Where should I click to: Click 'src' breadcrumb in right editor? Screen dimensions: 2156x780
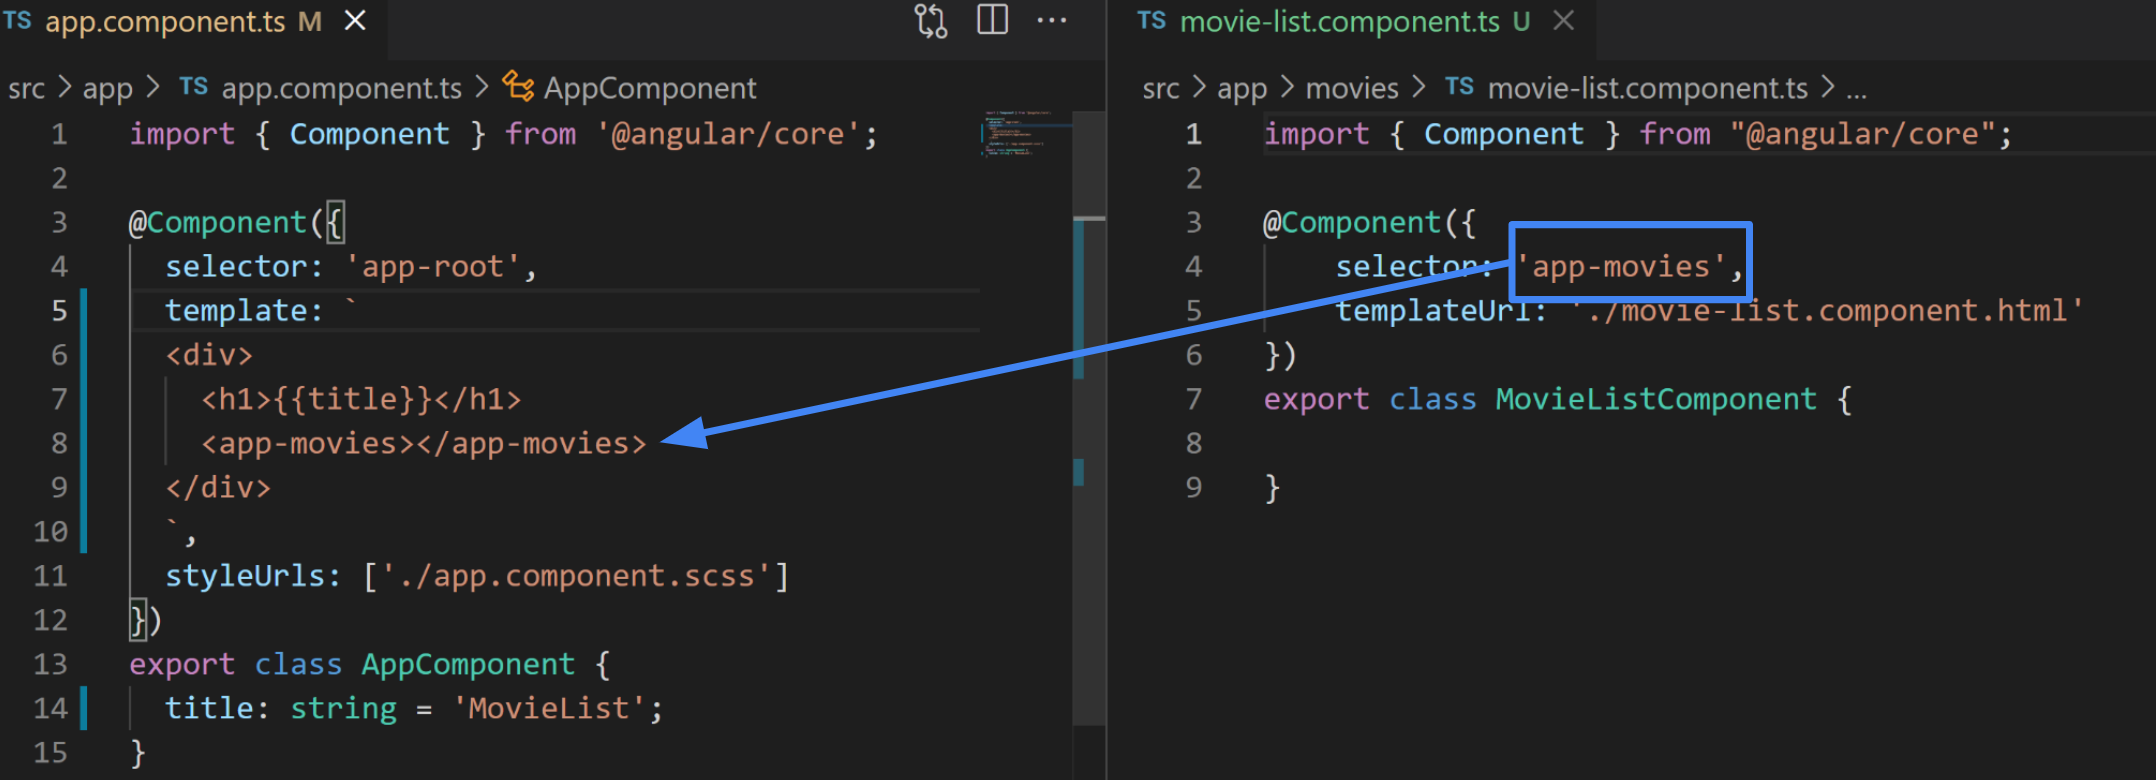(1161, 89)
